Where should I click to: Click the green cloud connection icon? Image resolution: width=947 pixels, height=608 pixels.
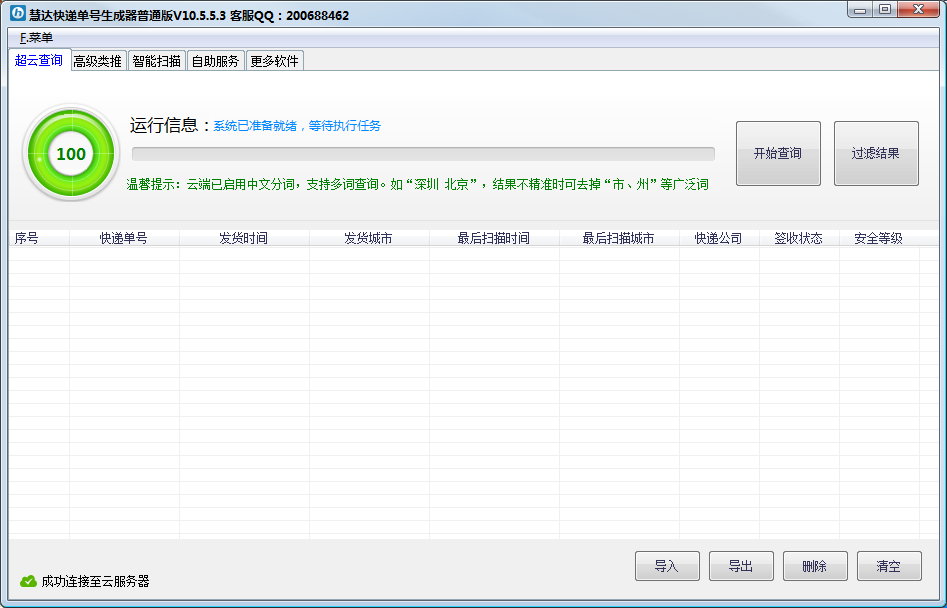28,581
